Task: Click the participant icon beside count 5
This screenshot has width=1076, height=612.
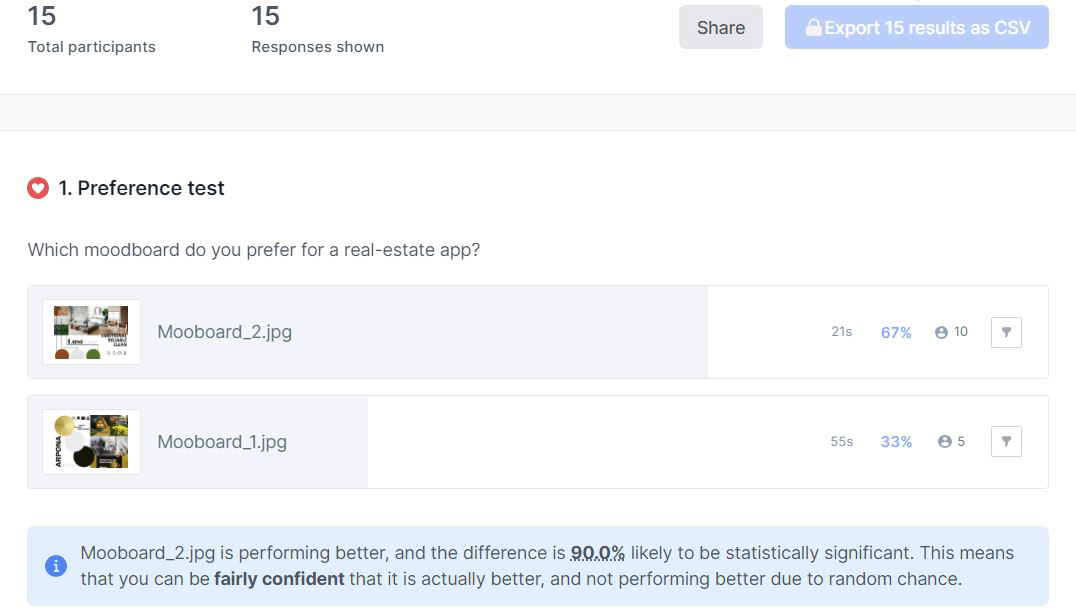Action: click(x=944, y=441)
